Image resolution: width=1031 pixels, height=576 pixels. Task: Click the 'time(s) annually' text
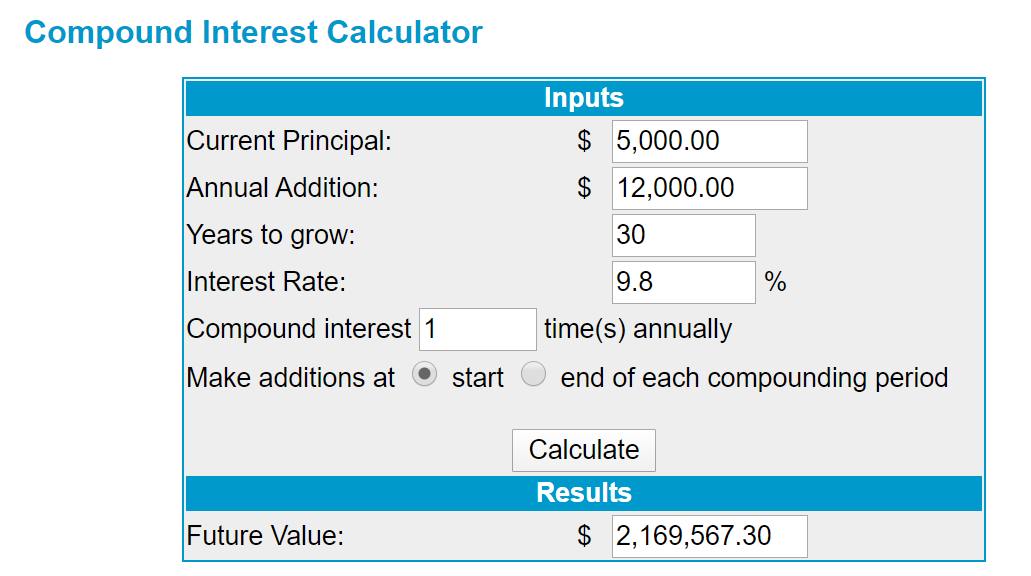tap(638, 329)
